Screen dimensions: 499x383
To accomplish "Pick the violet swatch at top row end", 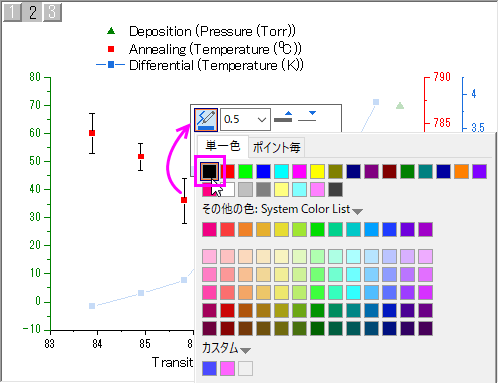I will coord(479,171).
